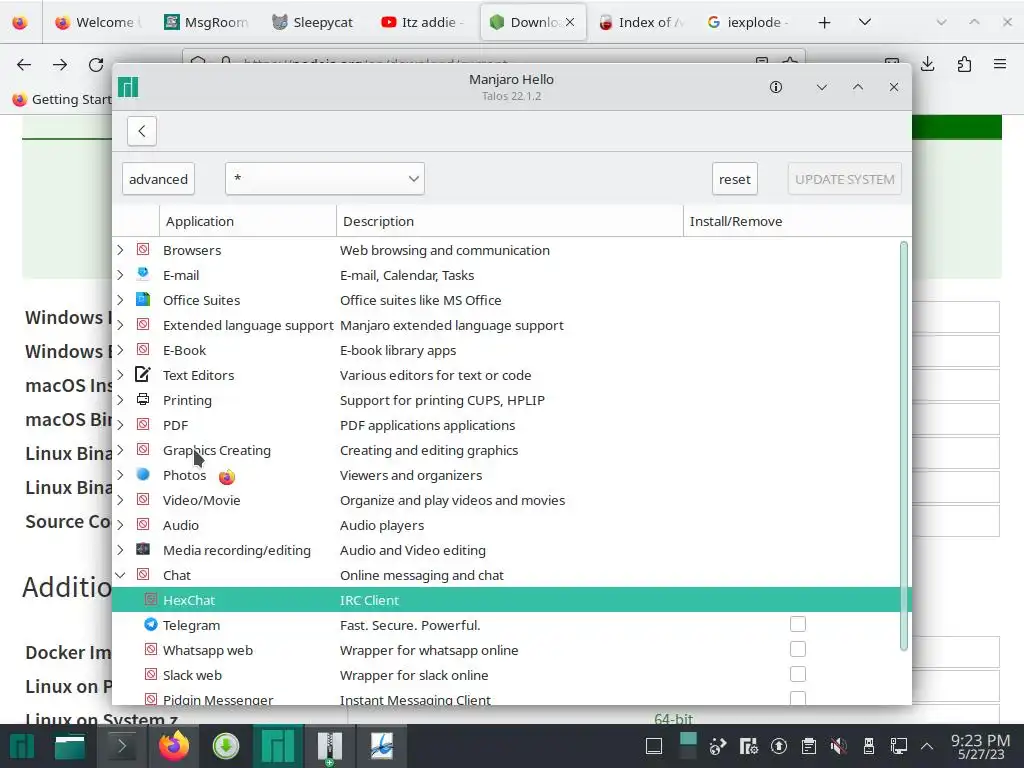Click the Office Suites category icon
Screen dimensions: 1024x768
[x=143, y=299]
